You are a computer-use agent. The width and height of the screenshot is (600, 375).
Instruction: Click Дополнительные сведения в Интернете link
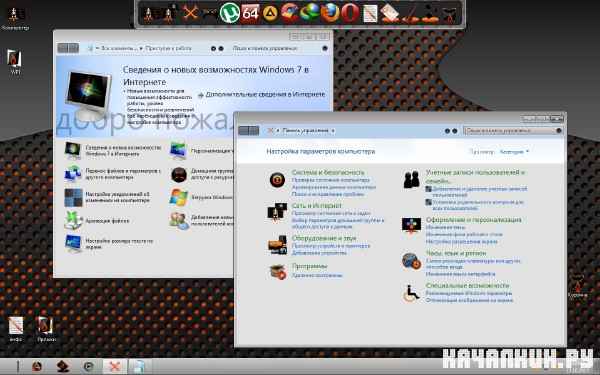(265, 94)
